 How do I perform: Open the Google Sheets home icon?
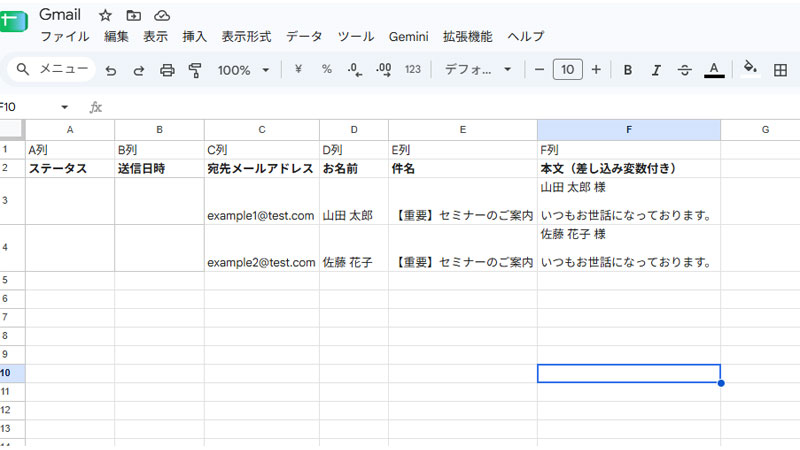(x=12, y=21)
